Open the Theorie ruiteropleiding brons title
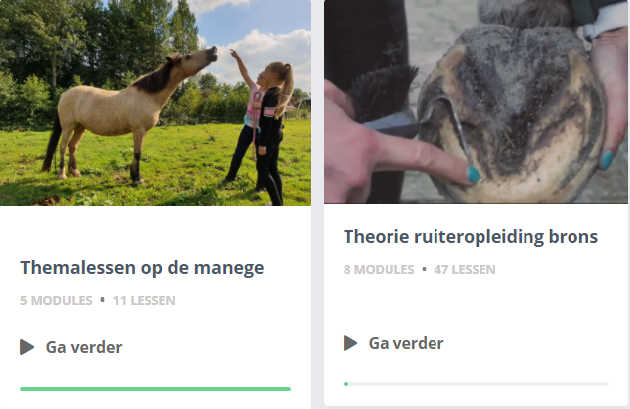This screenshot has width=630, height=409. (471, 237)
